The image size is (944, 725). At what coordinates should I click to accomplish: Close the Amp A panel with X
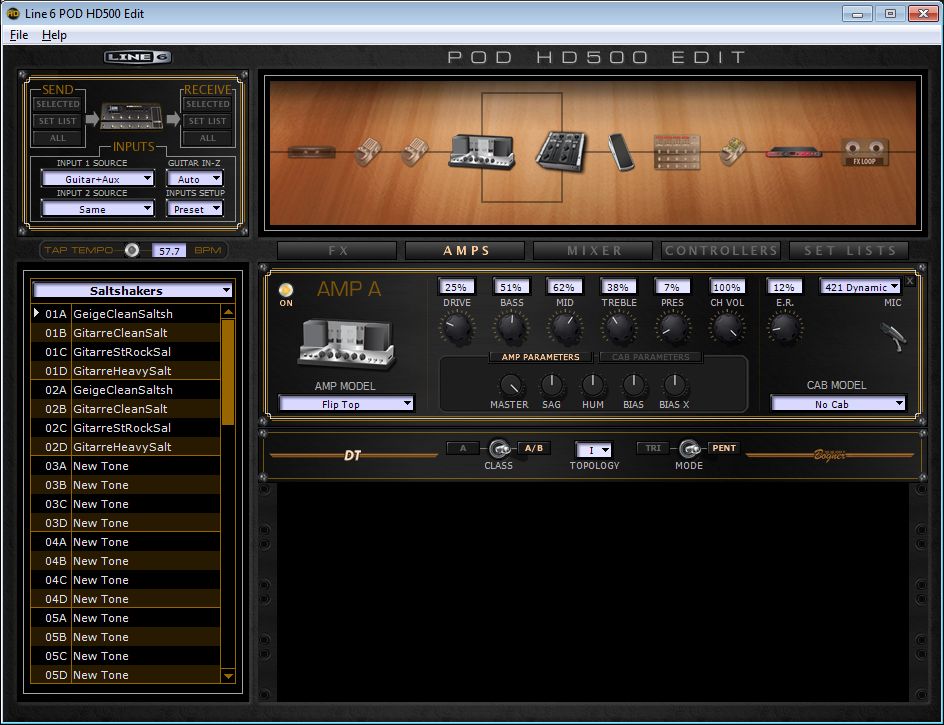click(x=910, y=281)
